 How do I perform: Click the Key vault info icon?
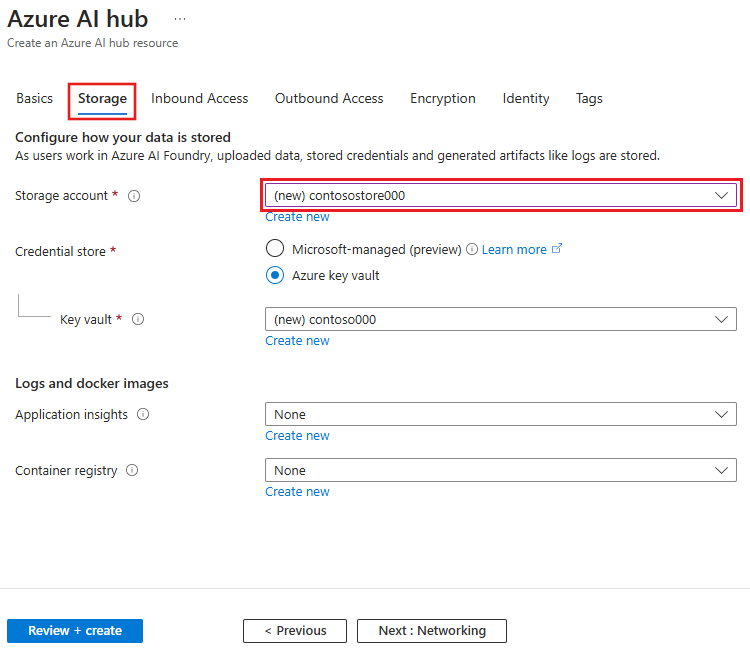pos(138,320)
